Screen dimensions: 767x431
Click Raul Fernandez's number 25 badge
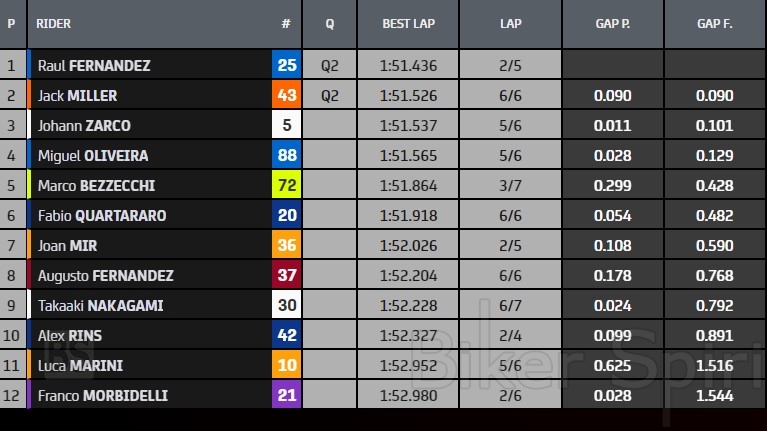[x=287, y=66]
